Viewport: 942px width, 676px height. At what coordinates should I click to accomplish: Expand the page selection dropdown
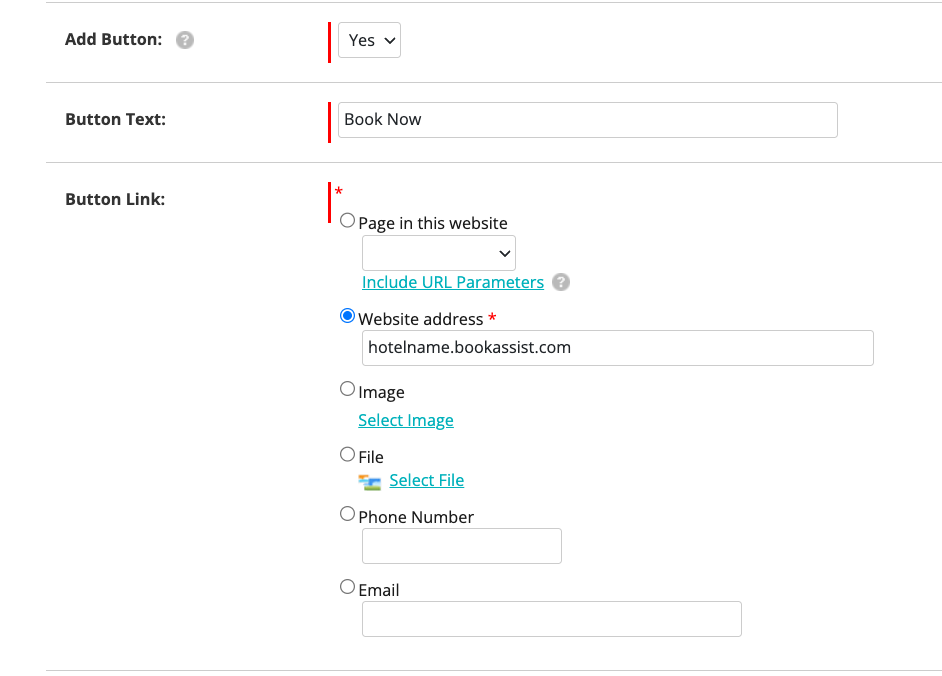point(439,253)
